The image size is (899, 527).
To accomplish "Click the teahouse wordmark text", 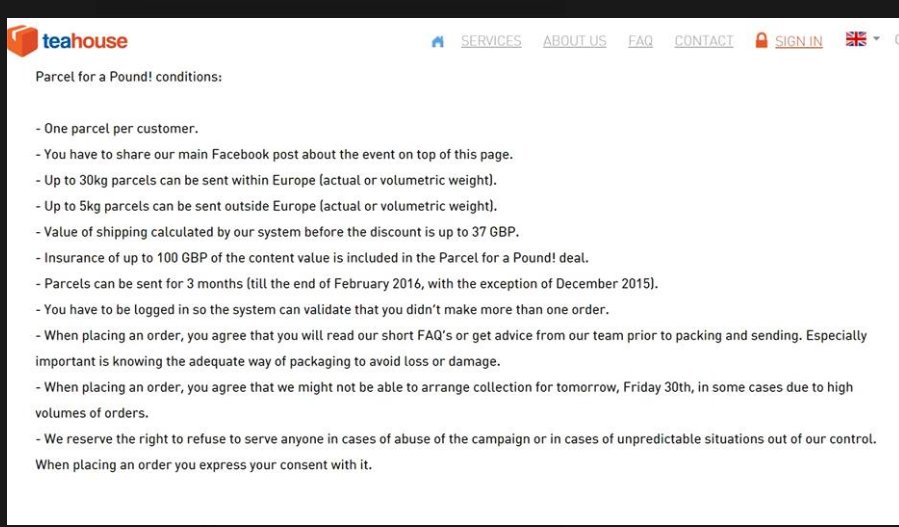I will [x=85, y=41].
